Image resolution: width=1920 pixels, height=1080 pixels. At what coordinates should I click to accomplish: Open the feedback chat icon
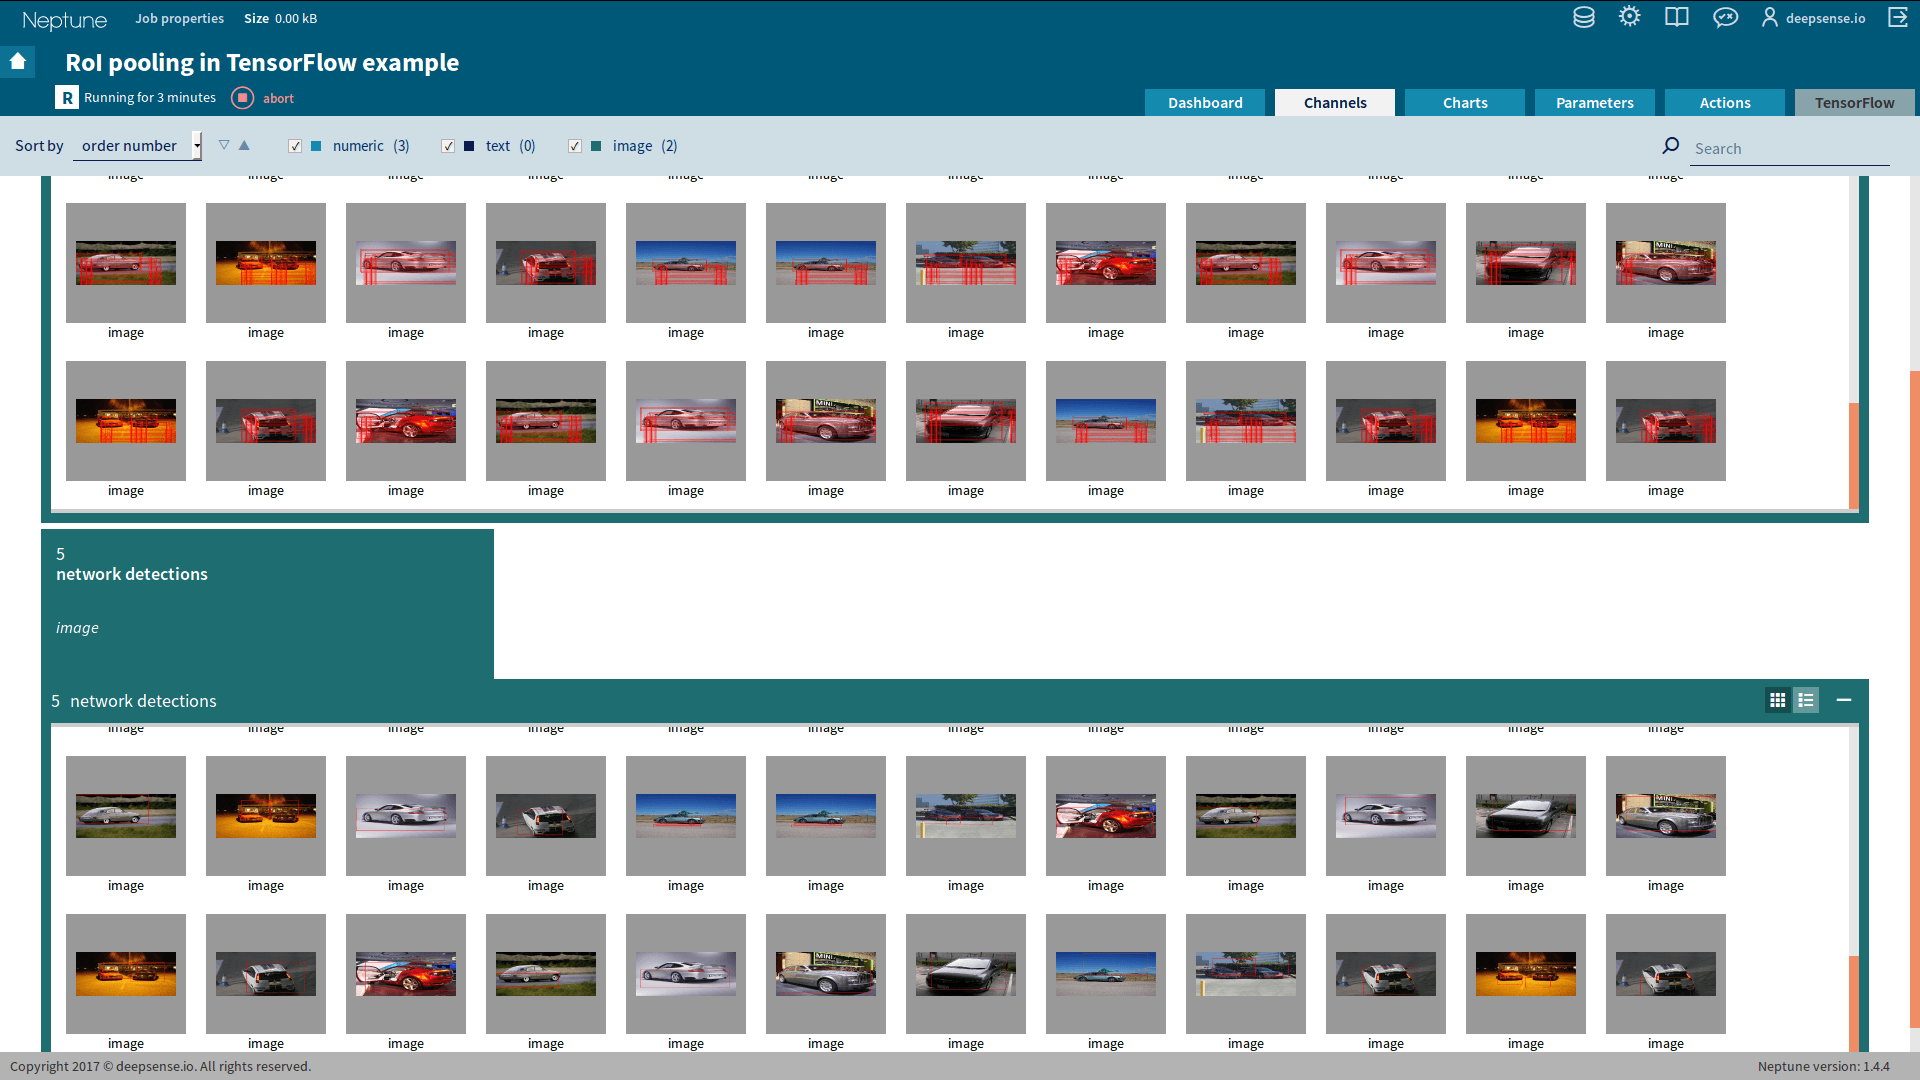[1725, 18]
